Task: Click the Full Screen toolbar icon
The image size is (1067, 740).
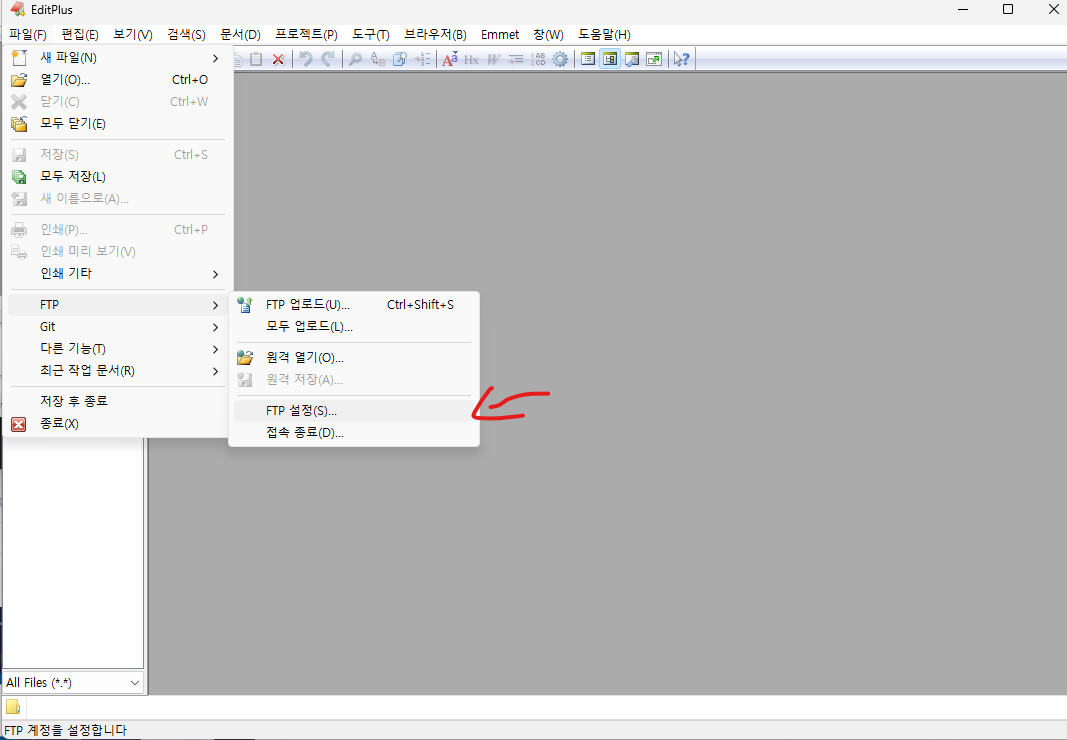Action: click(x=654, y=59)
